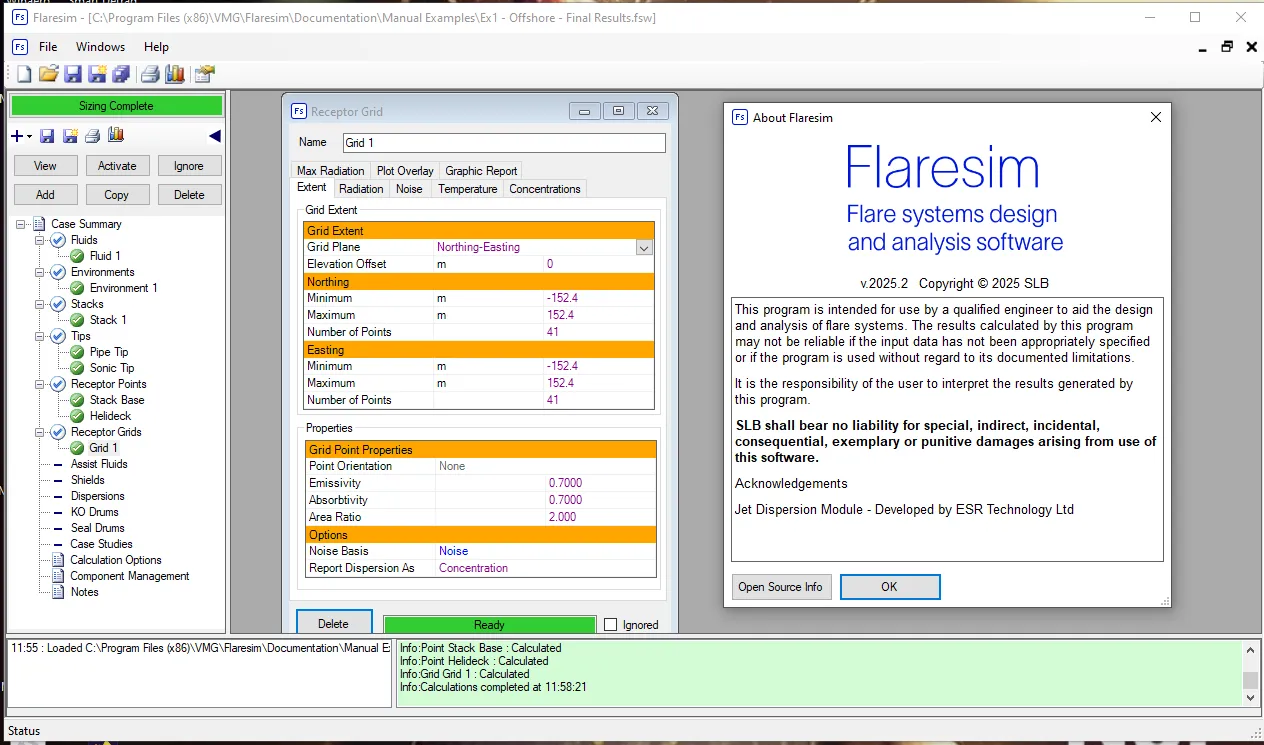Open the Windows menu

[x=101, y=47]
